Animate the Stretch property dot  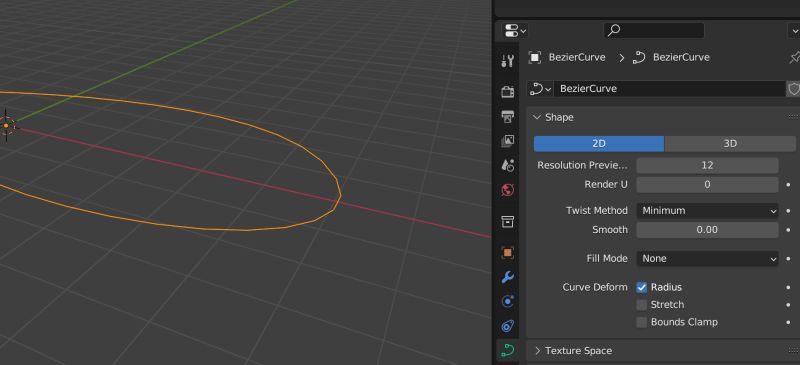click(789, 305)
